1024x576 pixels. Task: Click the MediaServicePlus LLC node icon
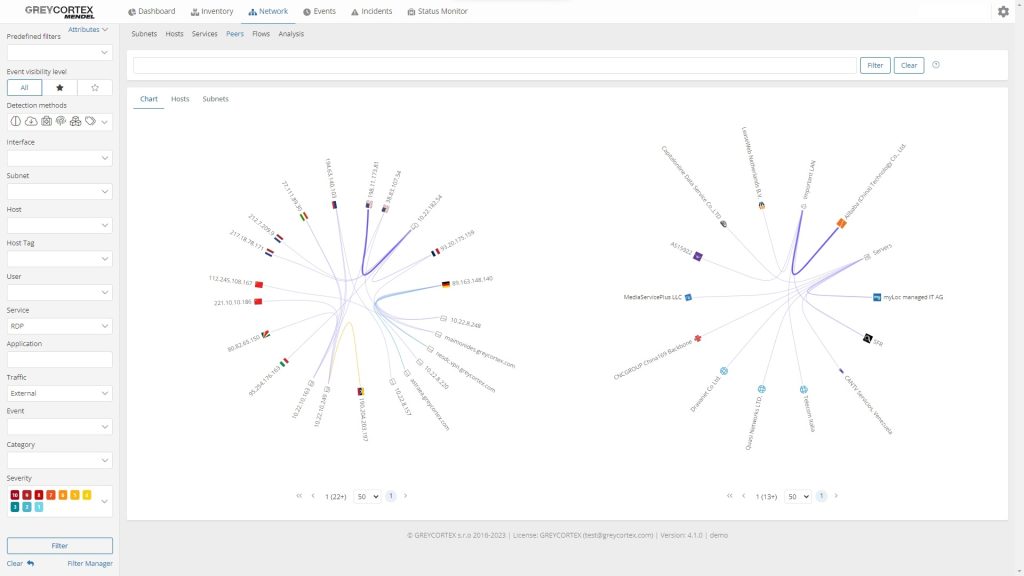coord(688,297)
